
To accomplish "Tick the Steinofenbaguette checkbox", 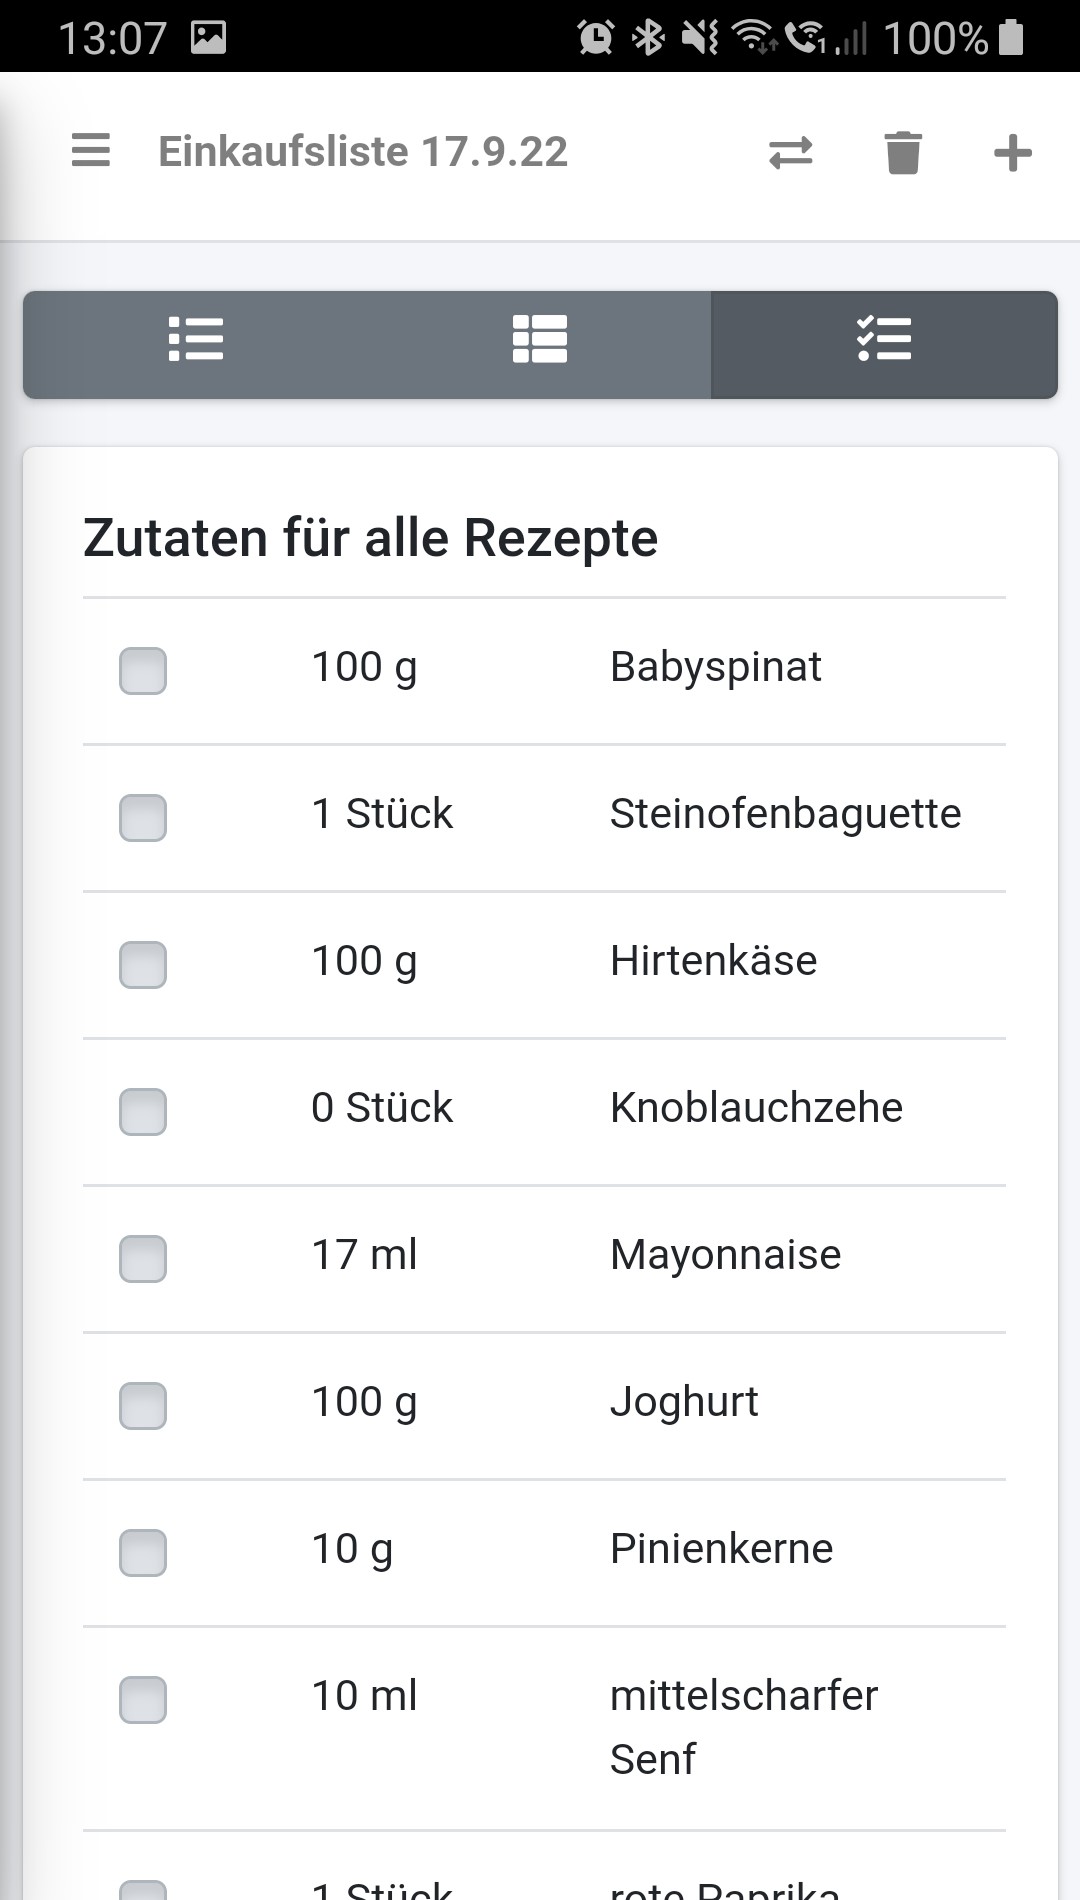I will coord(143,817).
